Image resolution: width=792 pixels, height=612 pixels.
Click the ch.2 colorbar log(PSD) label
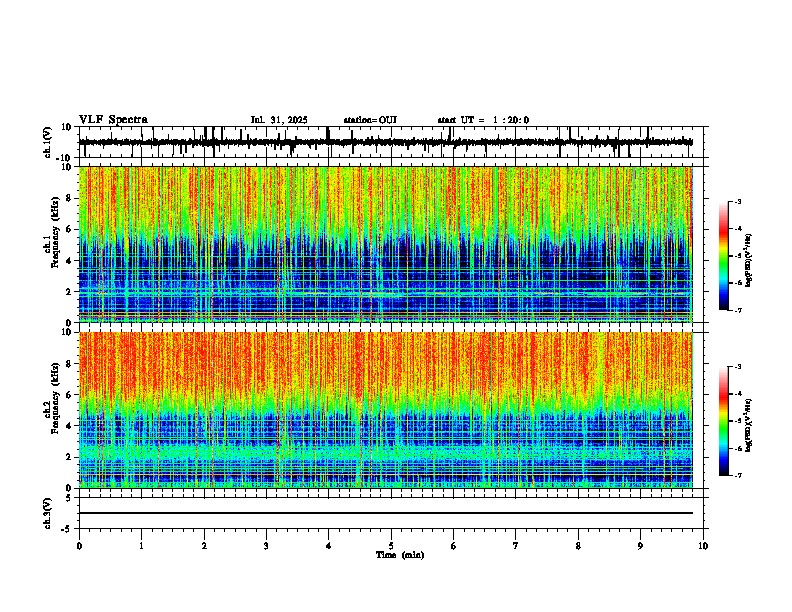749,425
